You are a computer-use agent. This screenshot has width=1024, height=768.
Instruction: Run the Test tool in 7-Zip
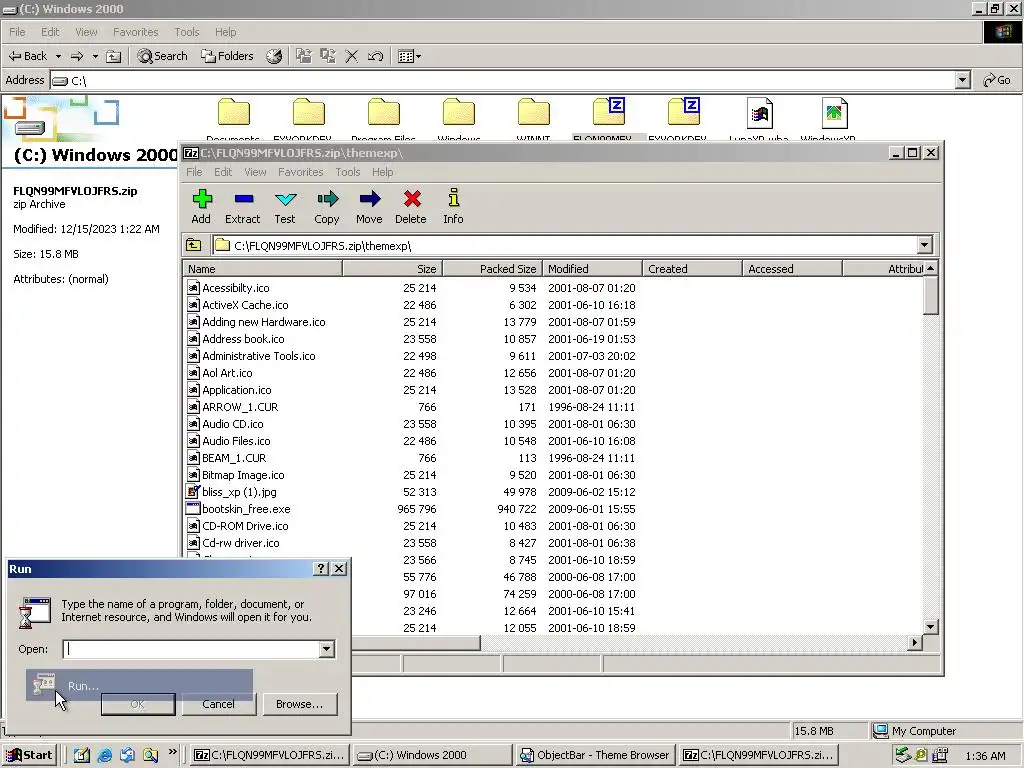point(285,206)
